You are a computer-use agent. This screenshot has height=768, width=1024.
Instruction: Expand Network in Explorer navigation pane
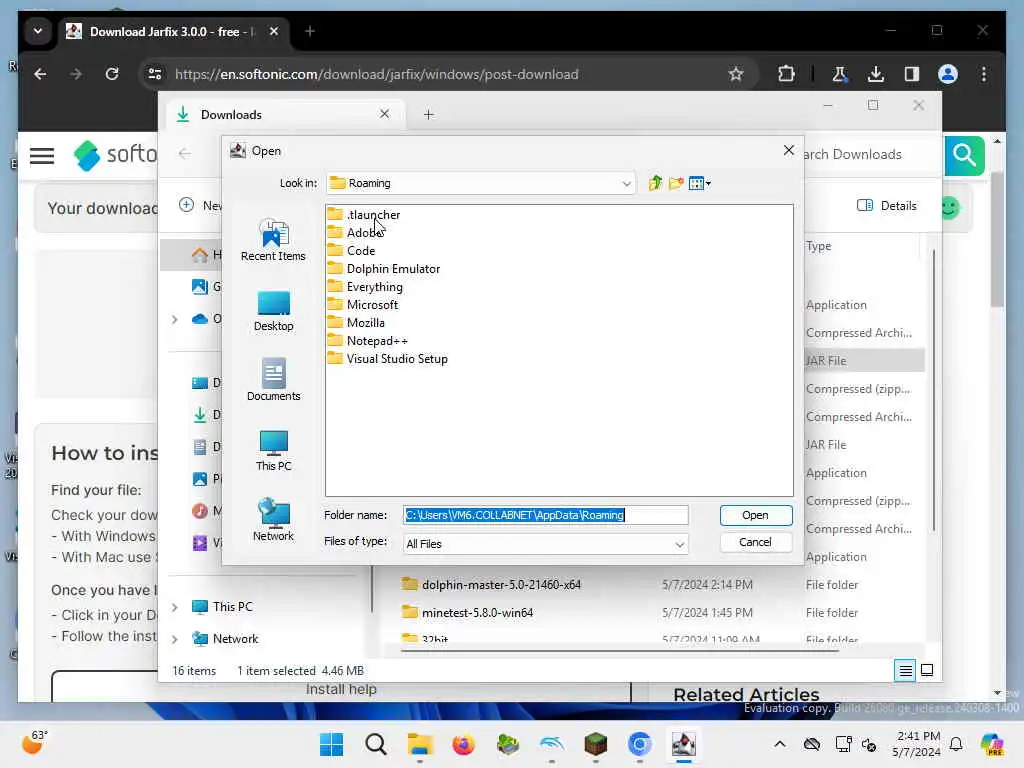pos(174,639)
